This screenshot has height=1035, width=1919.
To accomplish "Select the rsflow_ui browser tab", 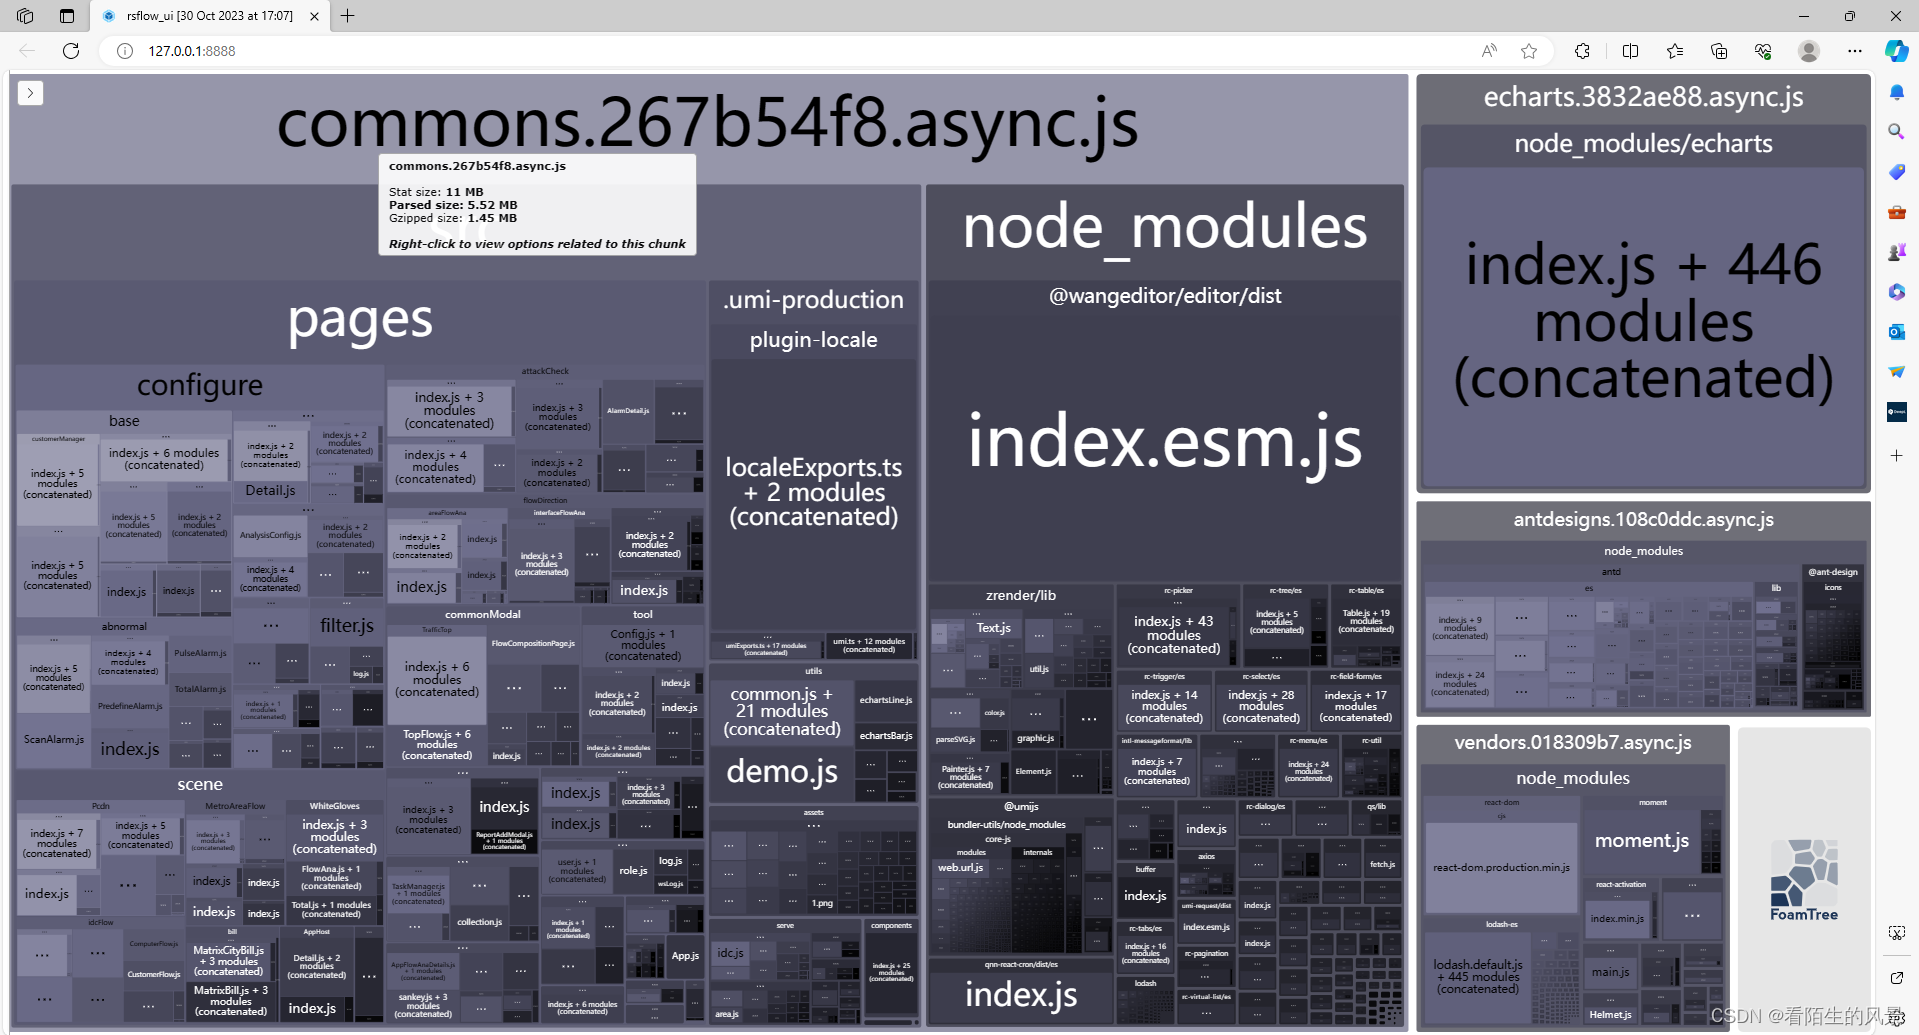I will point(209,16).
